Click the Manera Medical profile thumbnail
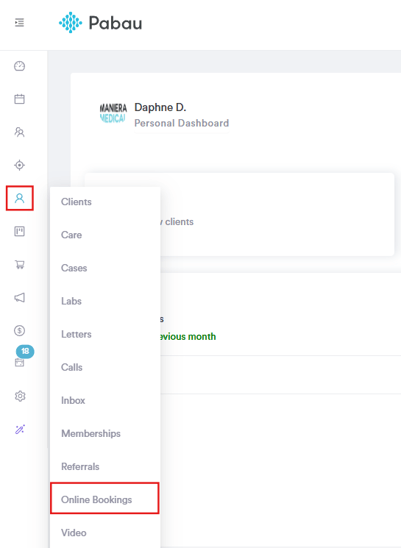The image size is (401, 548). pos(113,113)
